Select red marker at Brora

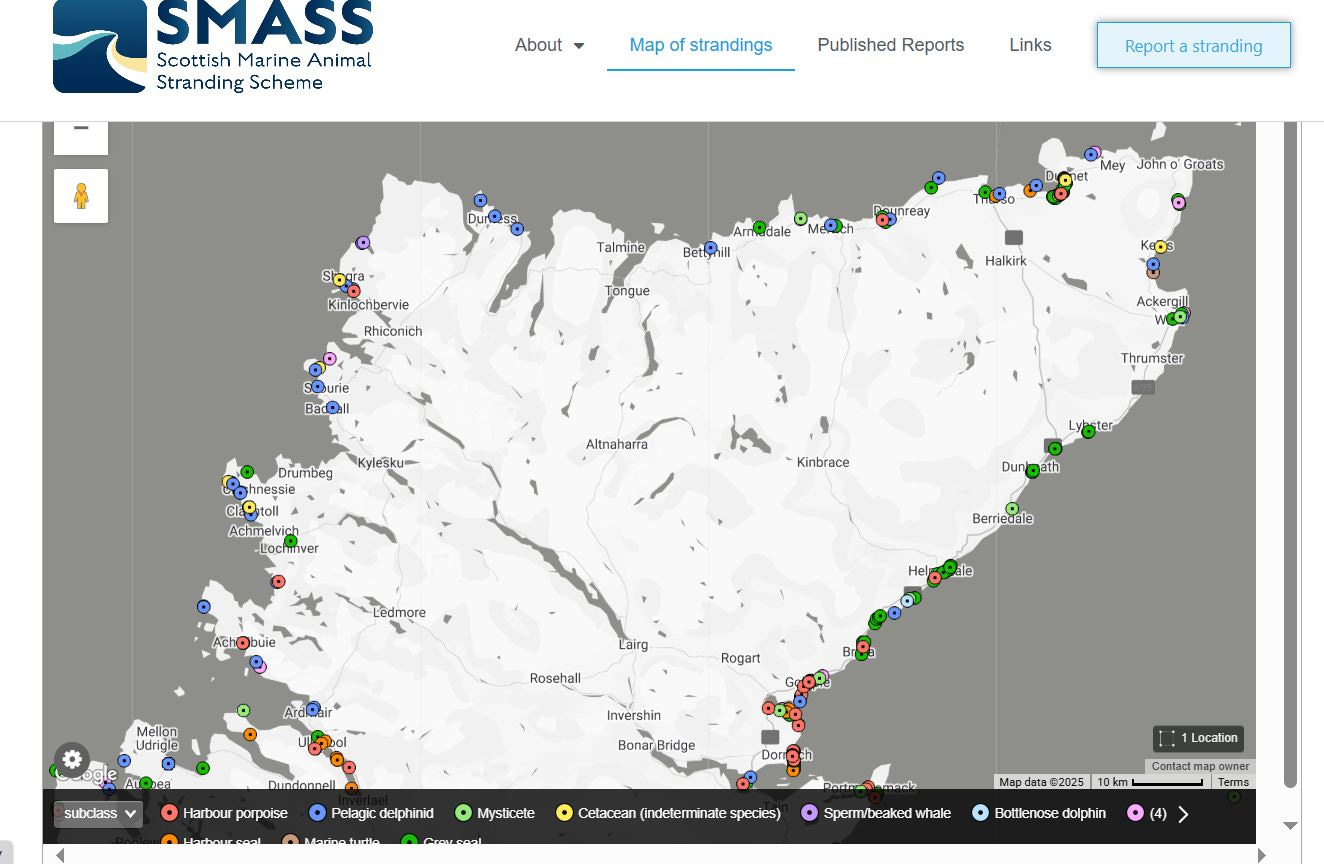click(x=863, y=647)
